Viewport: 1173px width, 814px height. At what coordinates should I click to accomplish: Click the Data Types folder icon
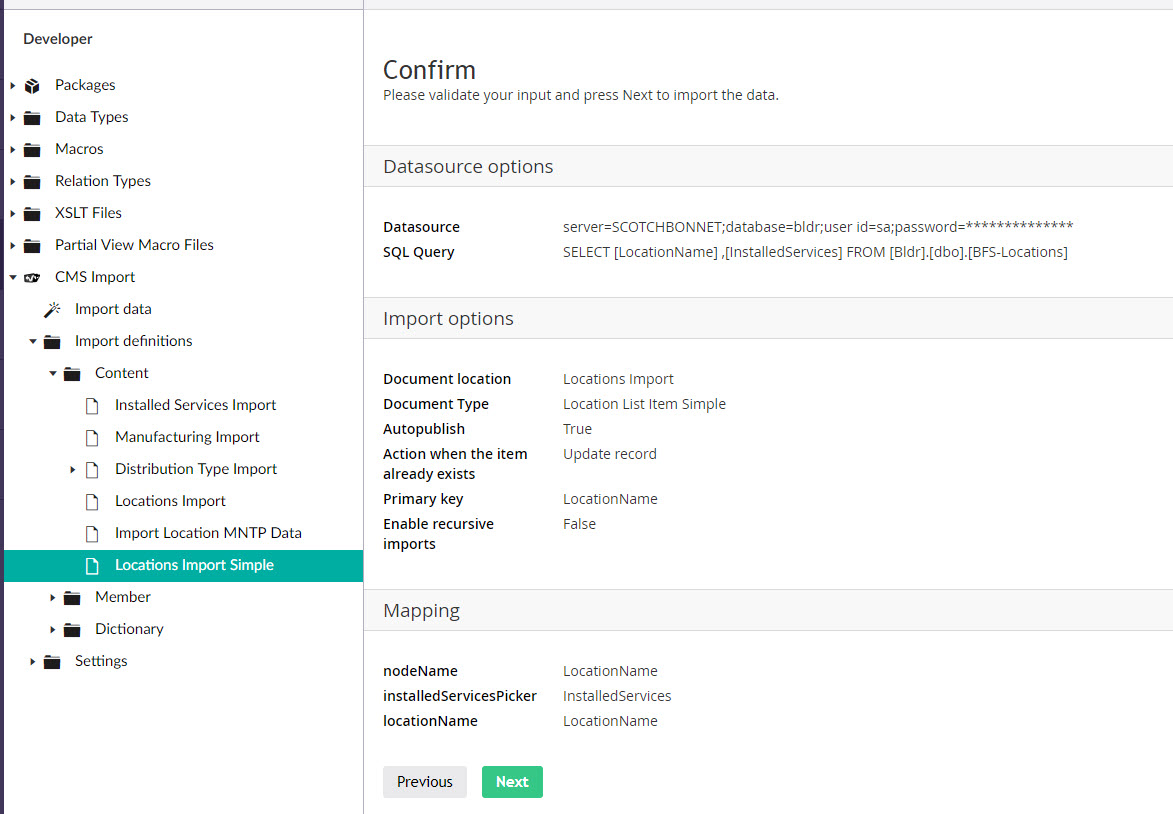click(31, 117)
